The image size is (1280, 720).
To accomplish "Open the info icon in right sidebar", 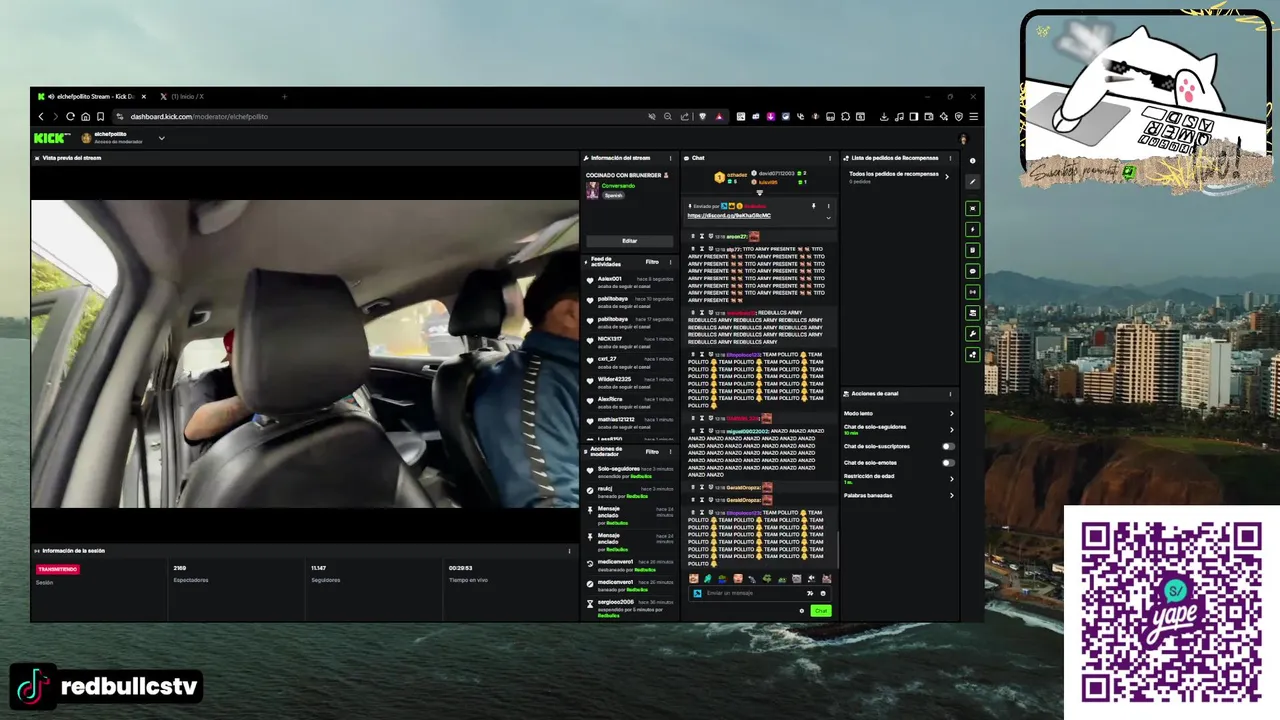I will pos(972,160).
